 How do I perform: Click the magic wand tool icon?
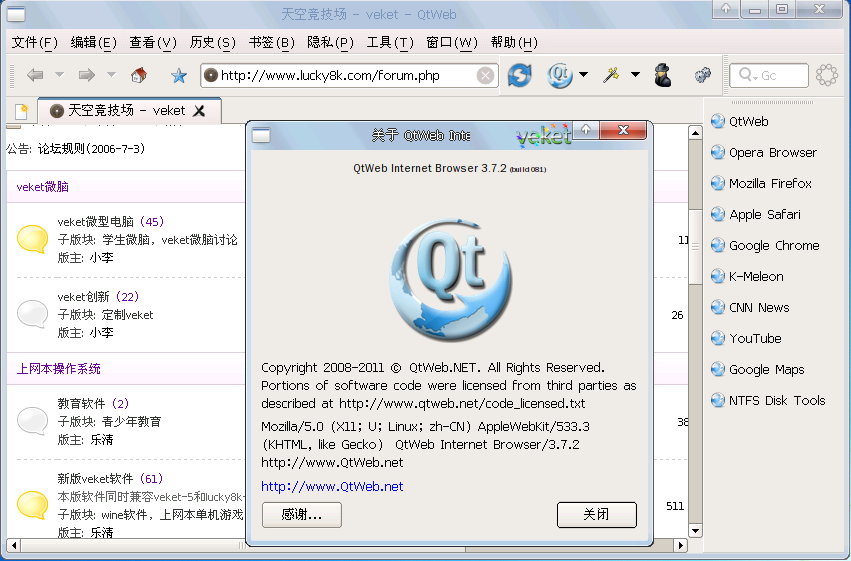pyautogui.click(x=611, y=75)
